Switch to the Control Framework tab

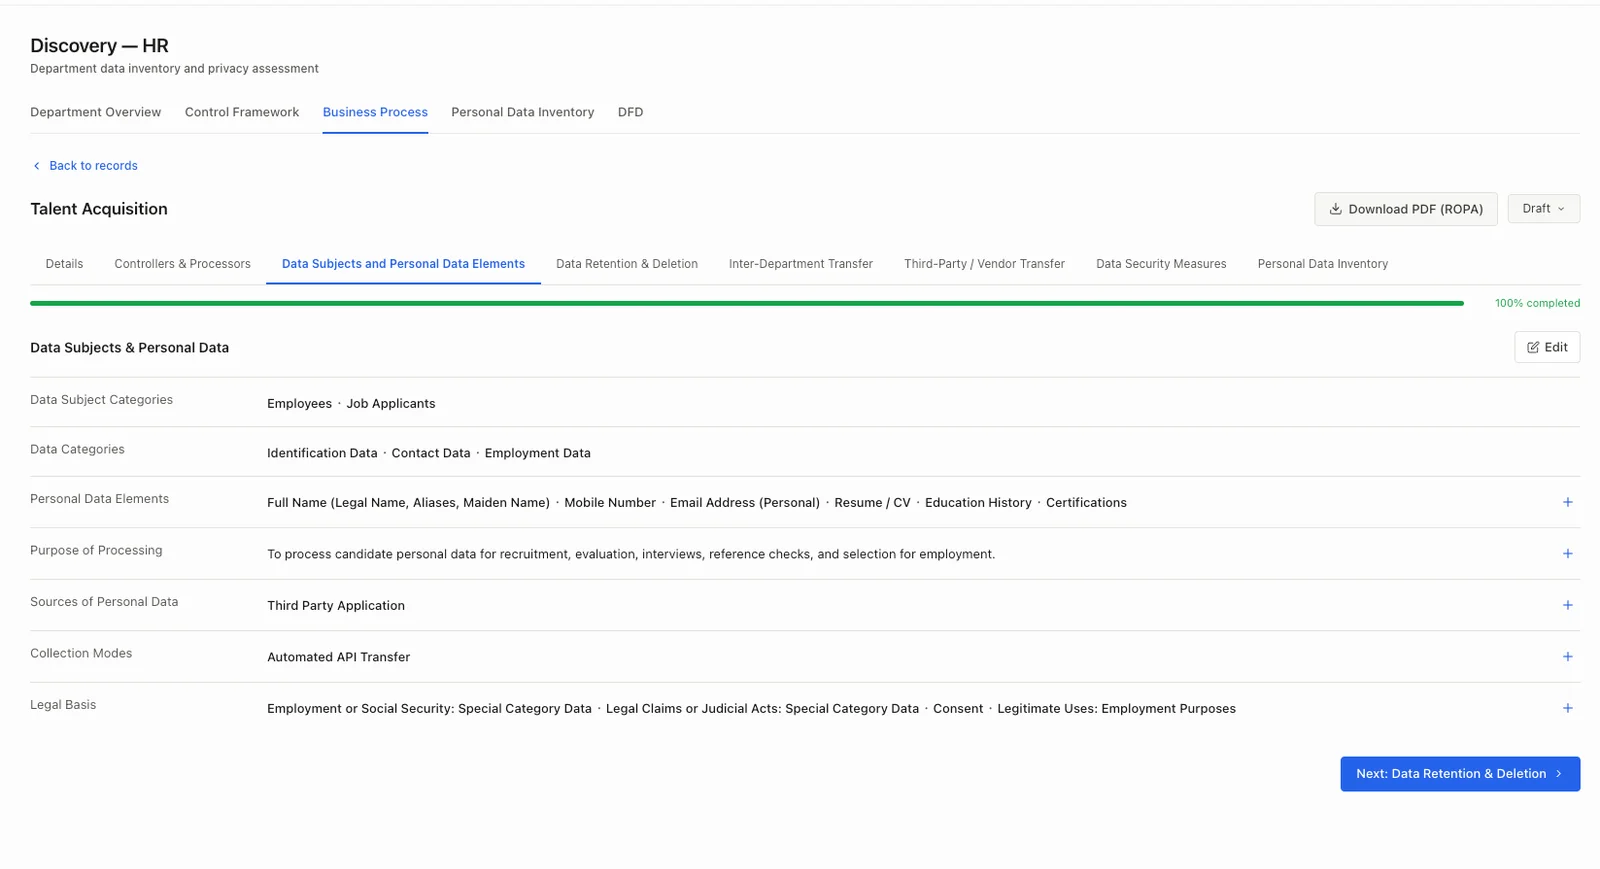tap(242, 112)
